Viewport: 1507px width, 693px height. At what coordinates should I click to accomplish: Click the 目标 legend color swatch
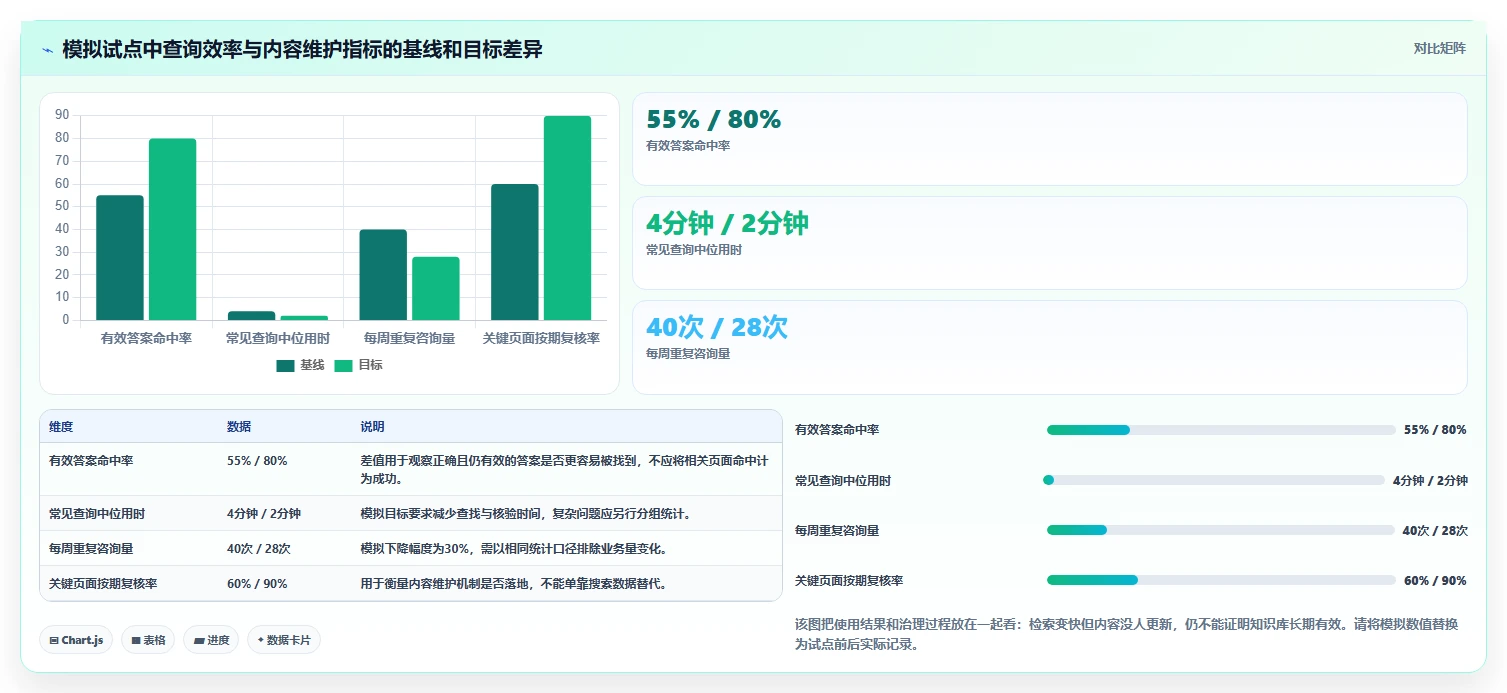tap(344, 366)
